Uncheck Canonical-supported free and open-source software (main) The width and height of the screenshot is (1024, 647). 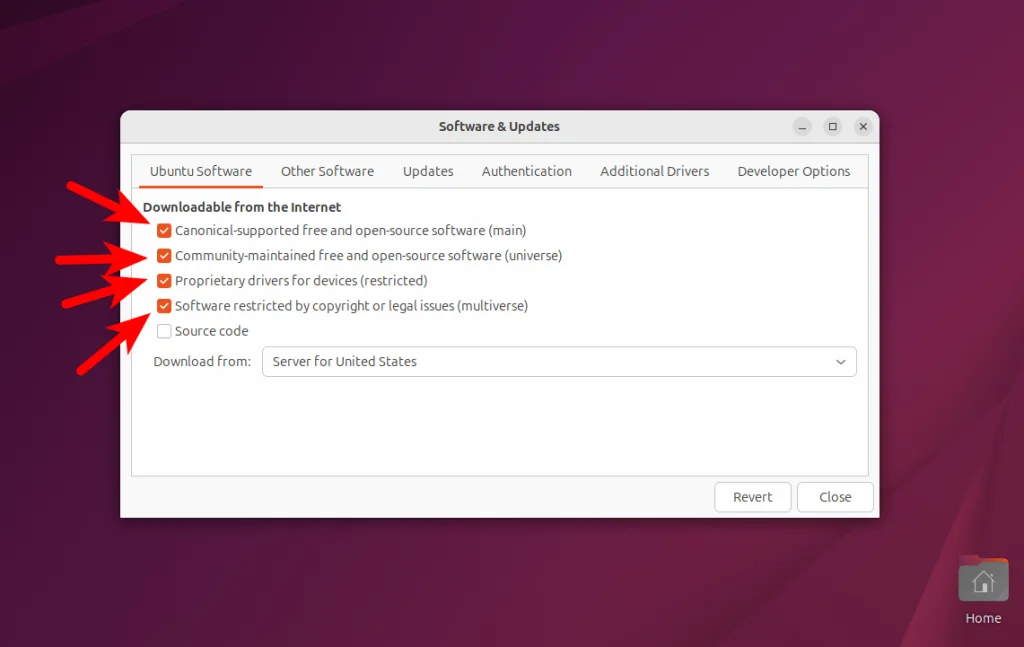tap(164, 230)
